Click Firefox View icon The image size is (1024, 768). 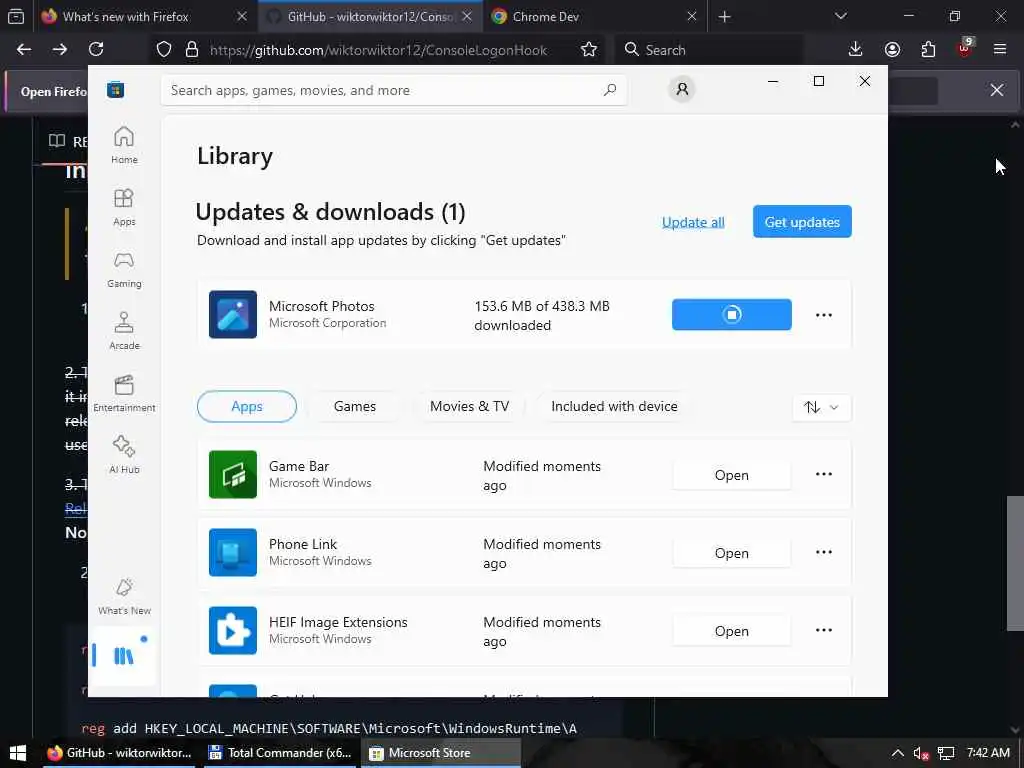pyautogui.click(x=16, y=17)
